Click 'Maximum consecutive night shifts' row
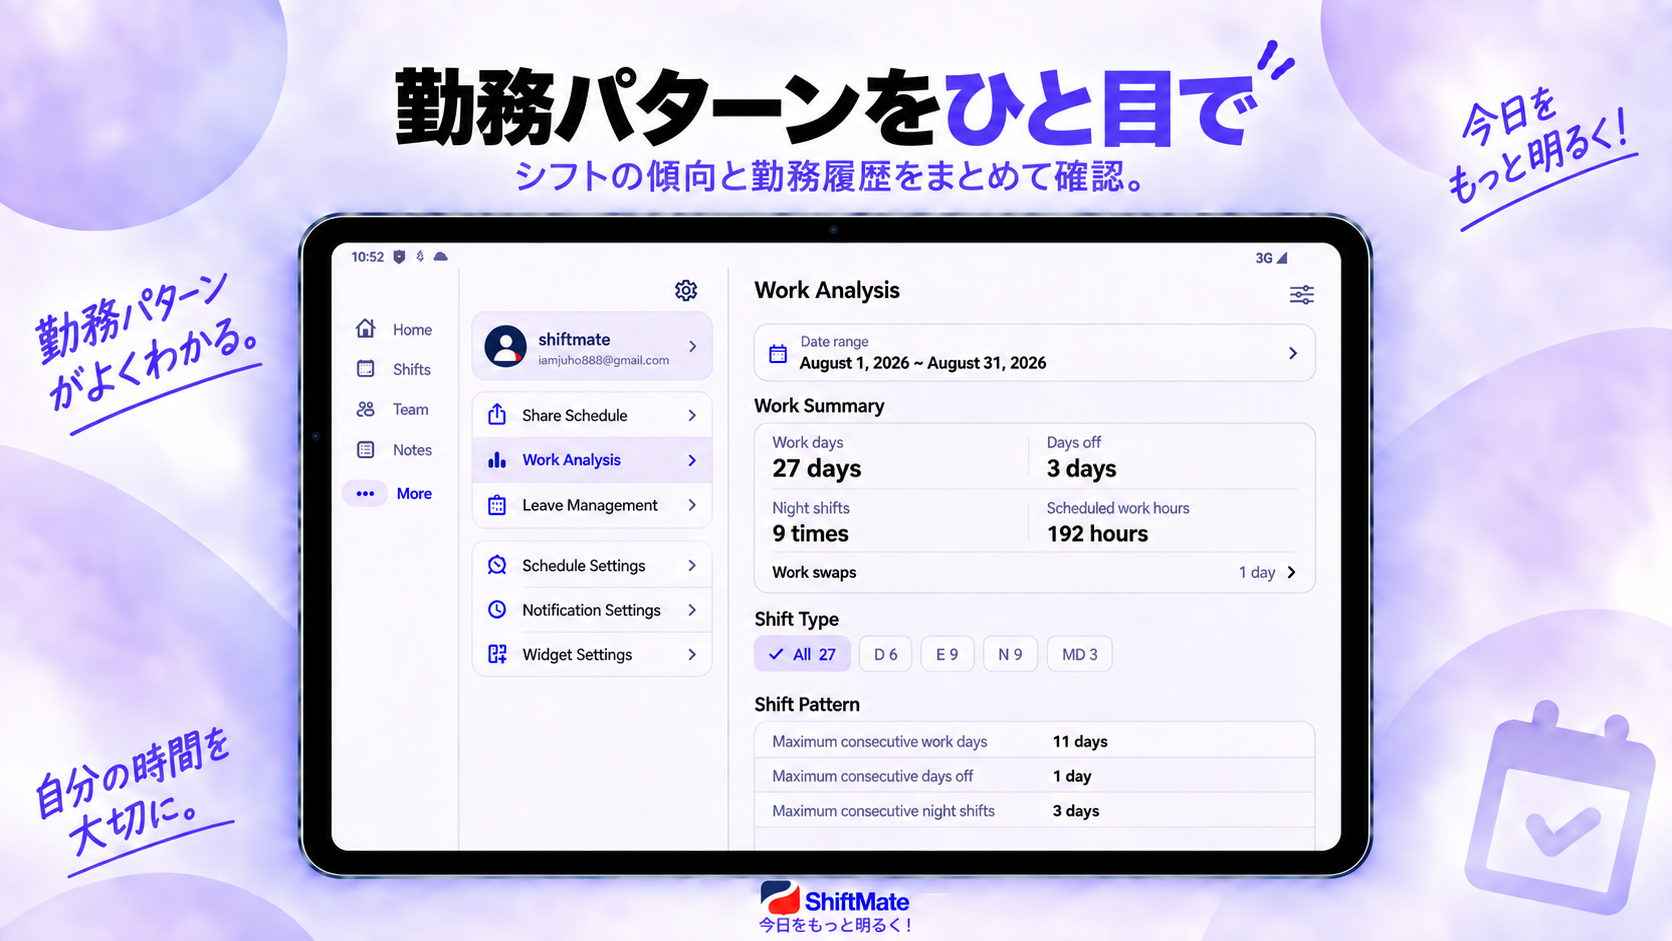Screen dimensions: 1672x941 click(x=1034, y=810)
